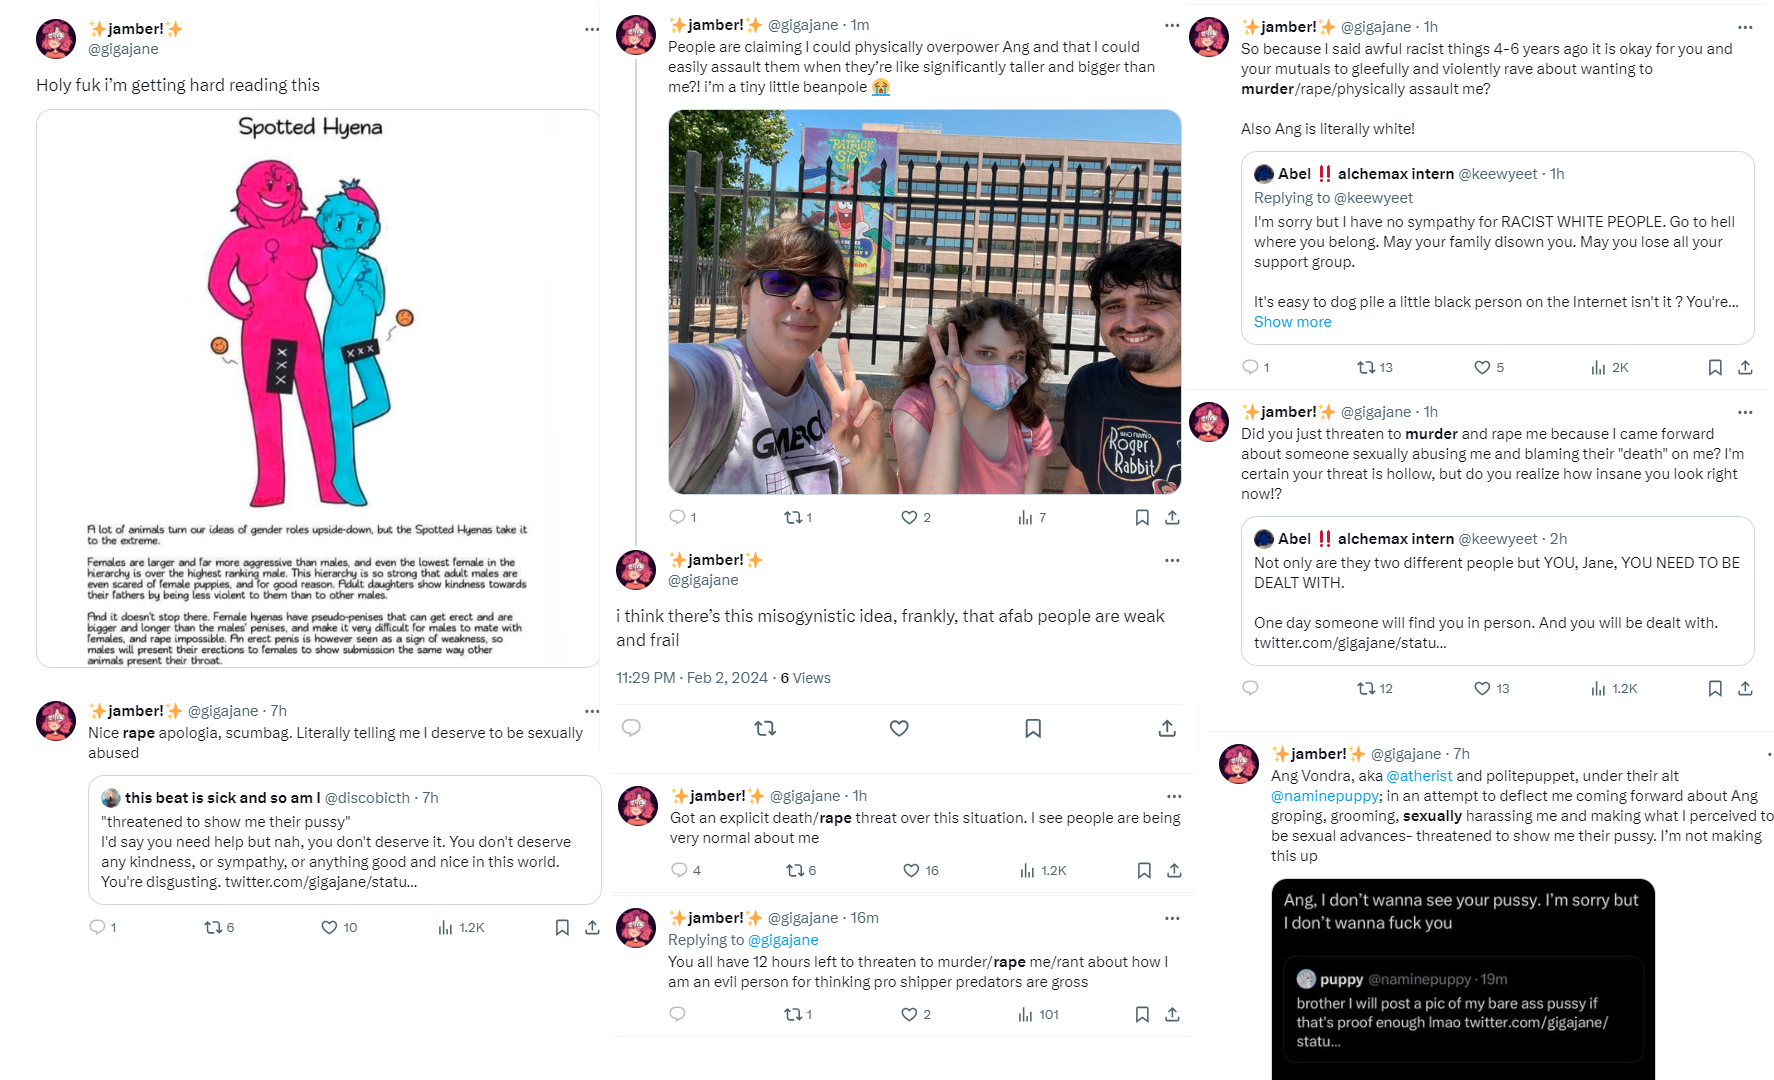
Task: Open the group selfie photo
Action: (925, 302)
